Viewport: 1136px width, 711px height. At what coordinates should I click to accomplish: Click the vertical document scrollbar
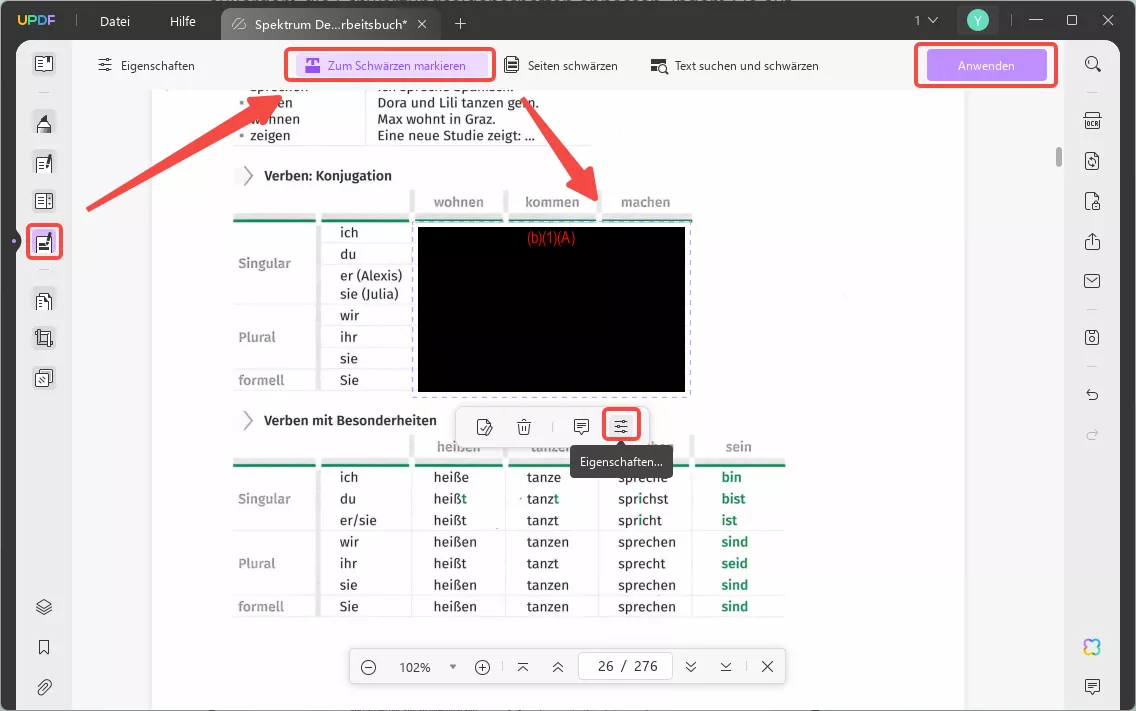(x=1058, y=157)
